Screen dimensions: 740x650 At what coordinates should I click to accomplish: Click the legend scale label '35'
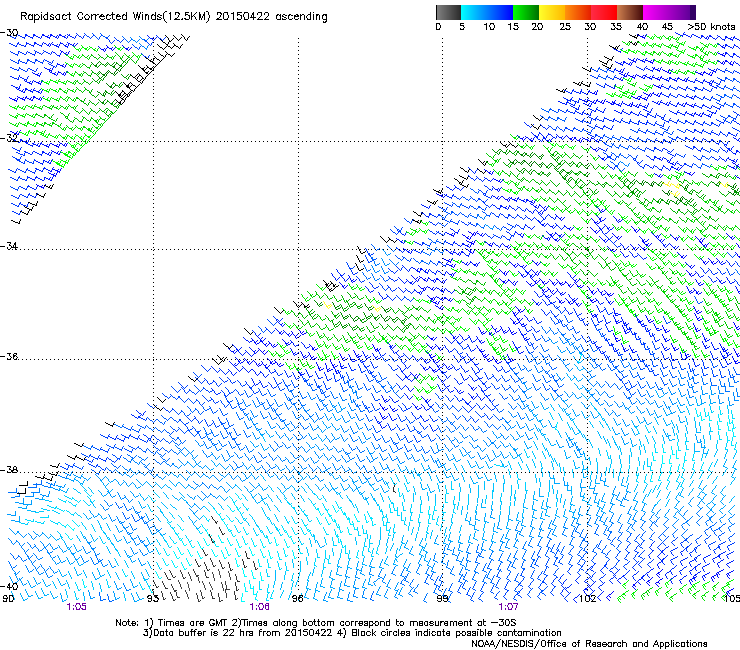[x=616, y=27]
